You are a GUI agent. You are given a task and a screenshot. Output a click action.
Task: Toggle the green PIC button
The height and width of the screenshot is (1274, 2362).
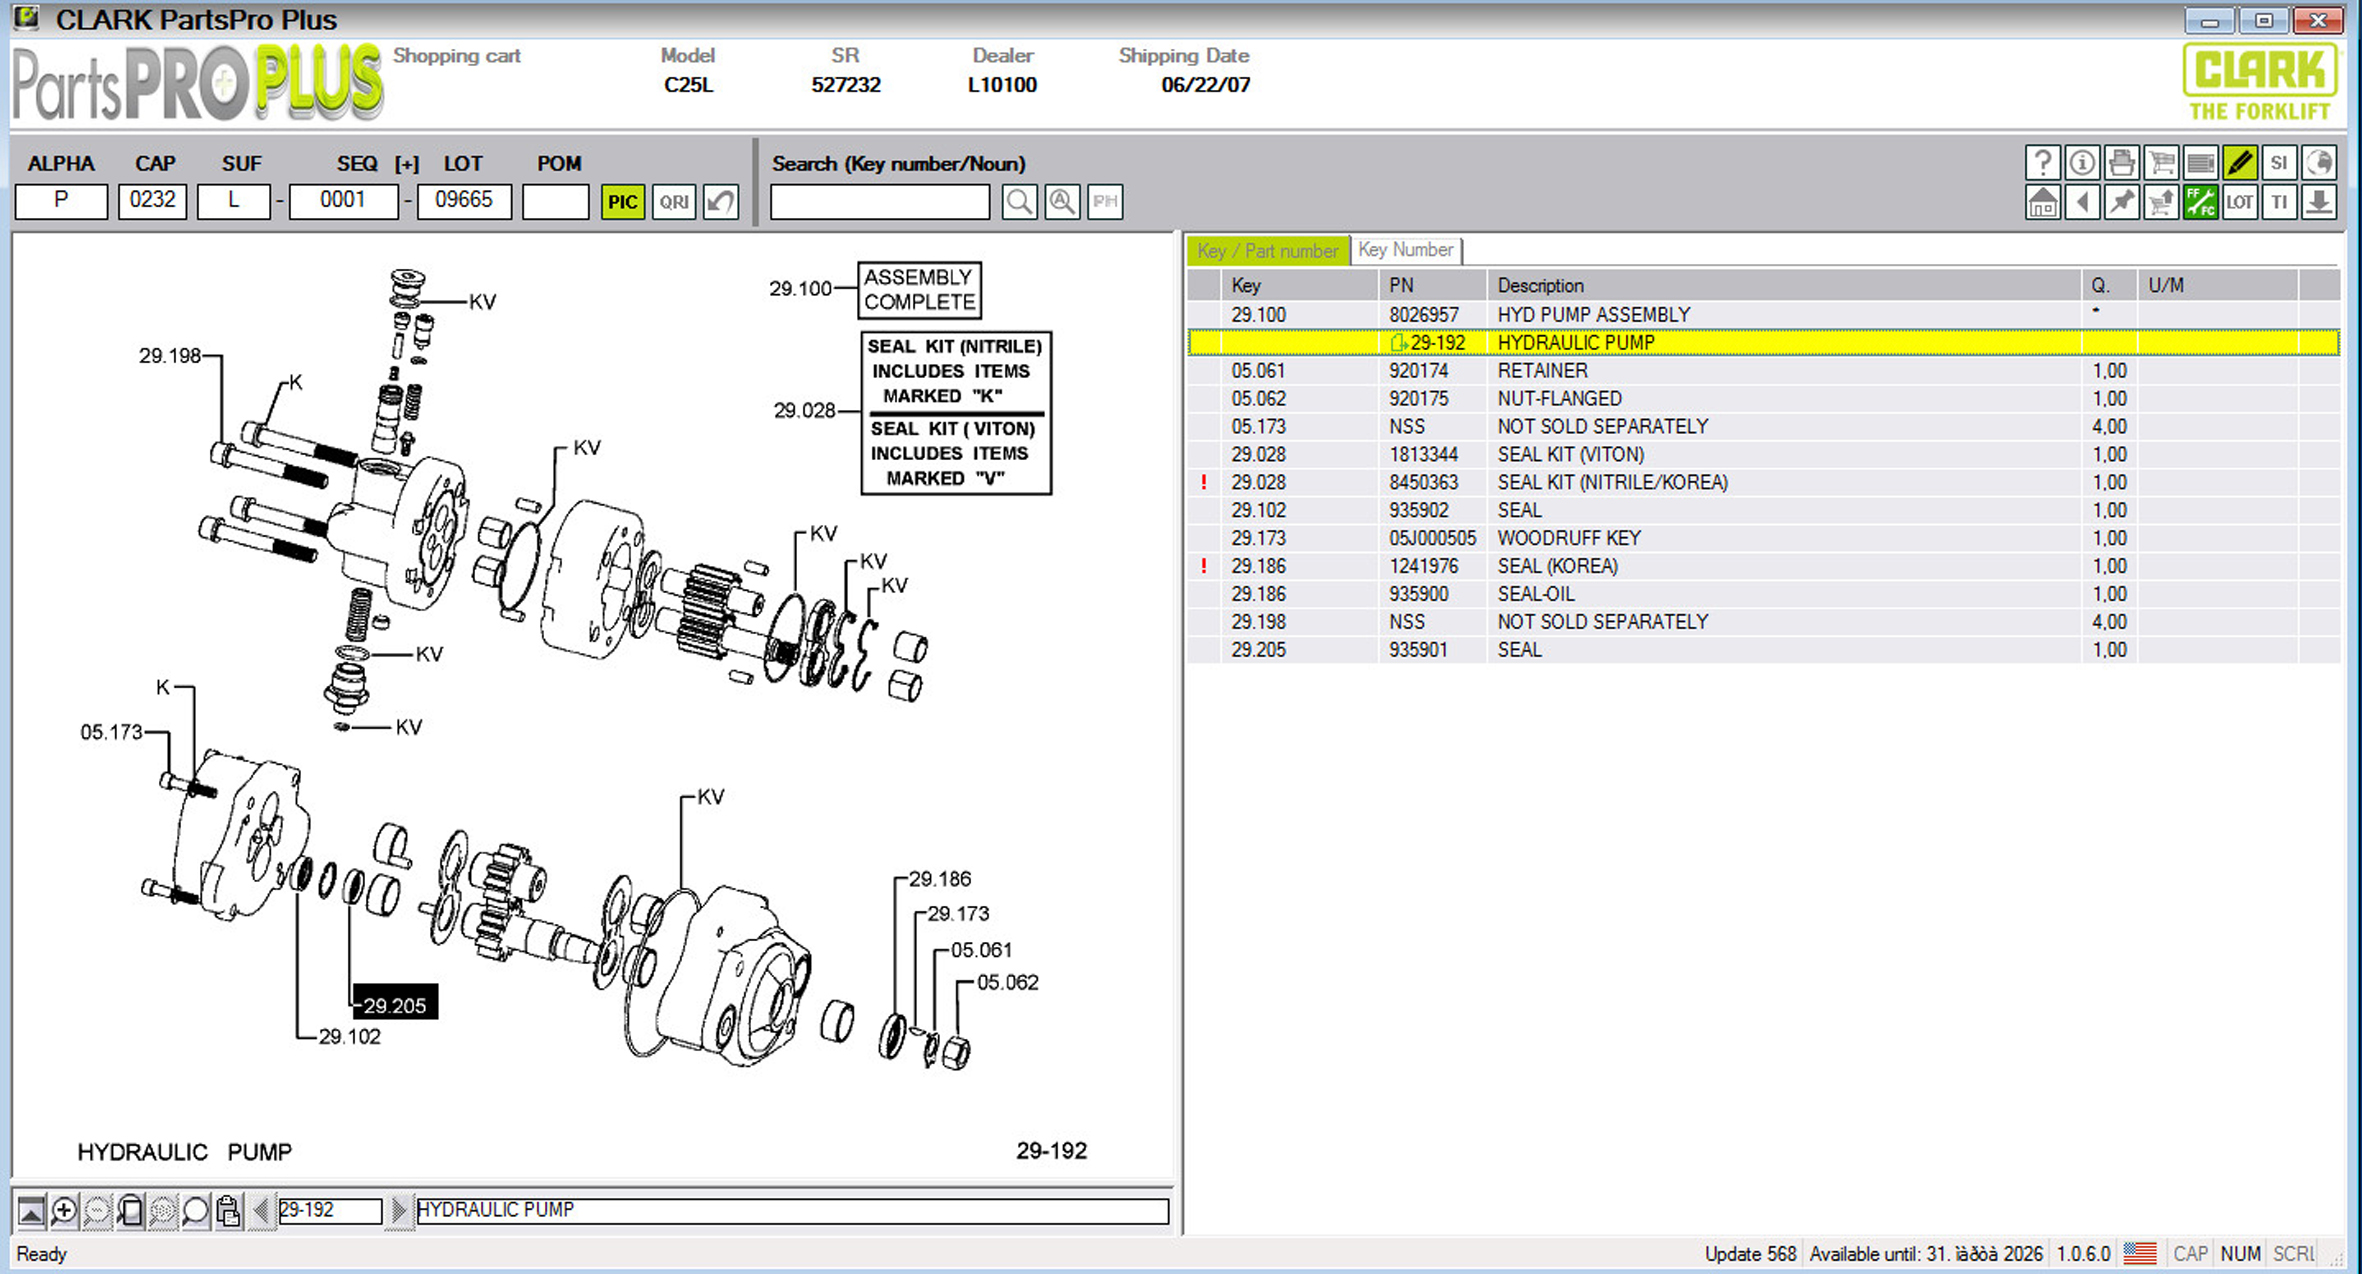point(622,202)
